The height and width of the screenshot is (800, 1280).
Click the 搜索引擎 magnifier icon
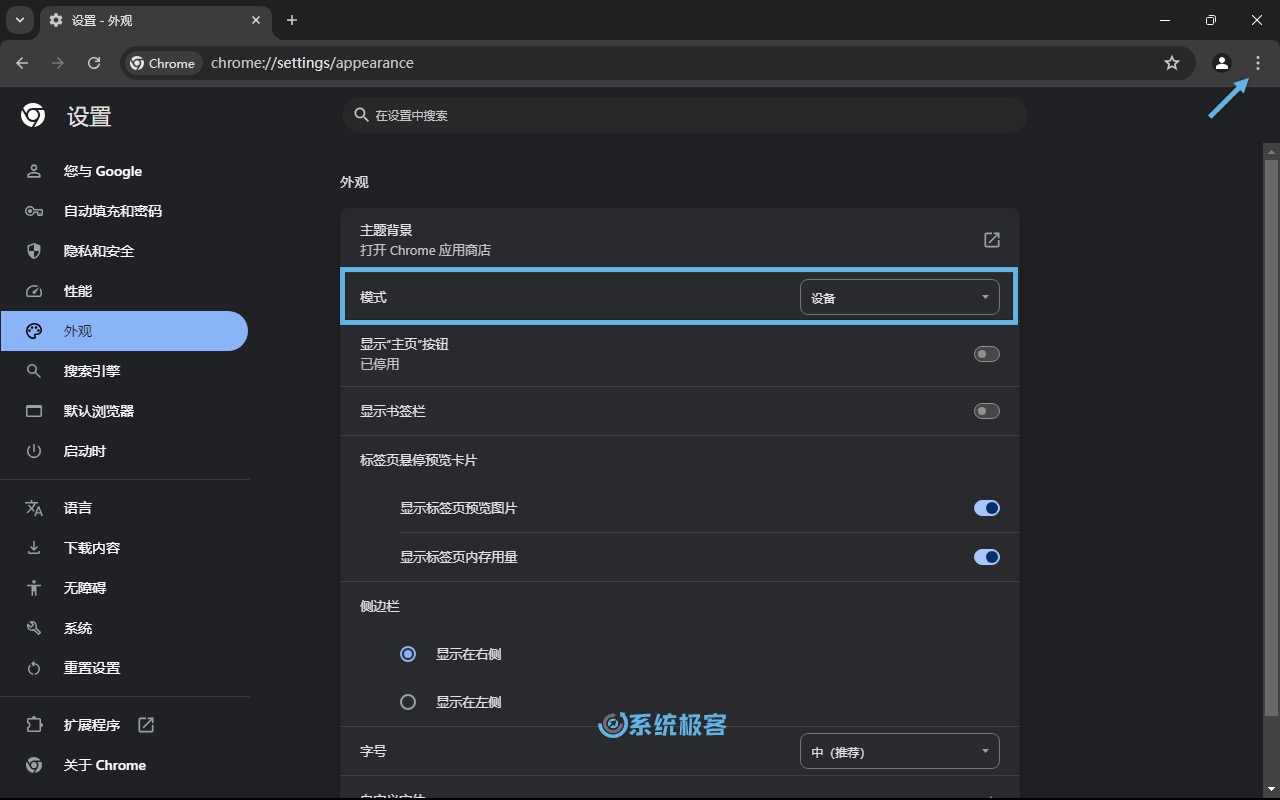(x=34, y=371)
